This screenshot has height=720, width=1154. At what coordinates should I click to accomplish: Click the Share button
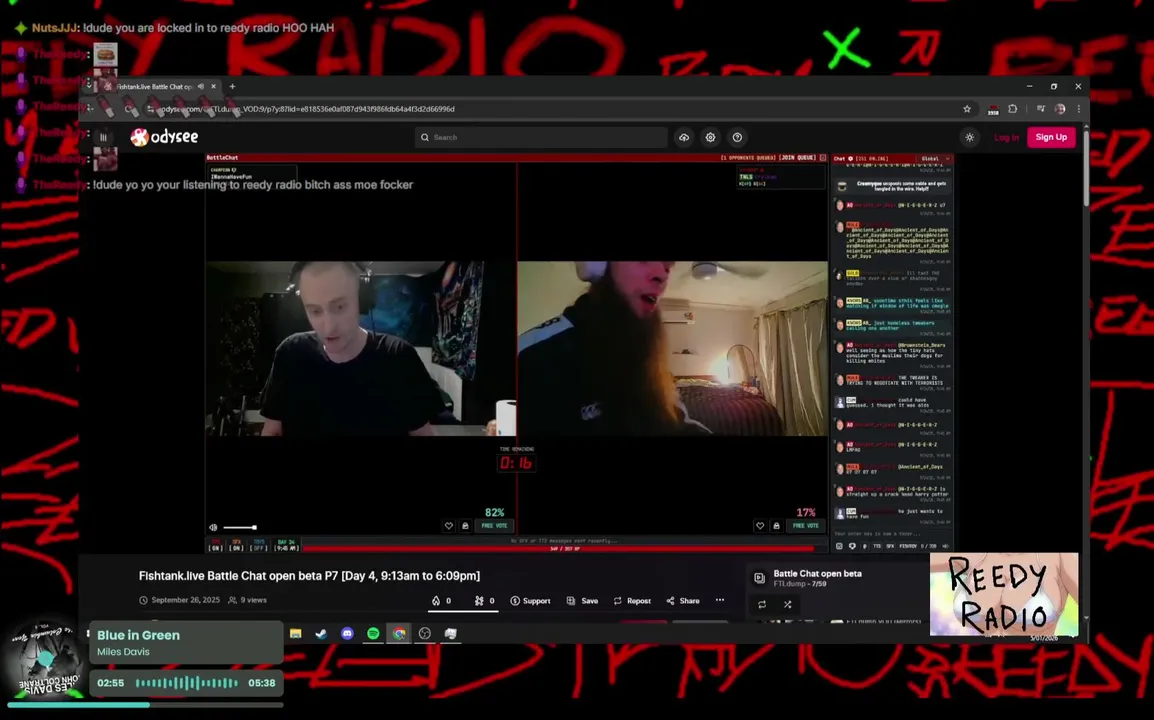coord(683,601)
